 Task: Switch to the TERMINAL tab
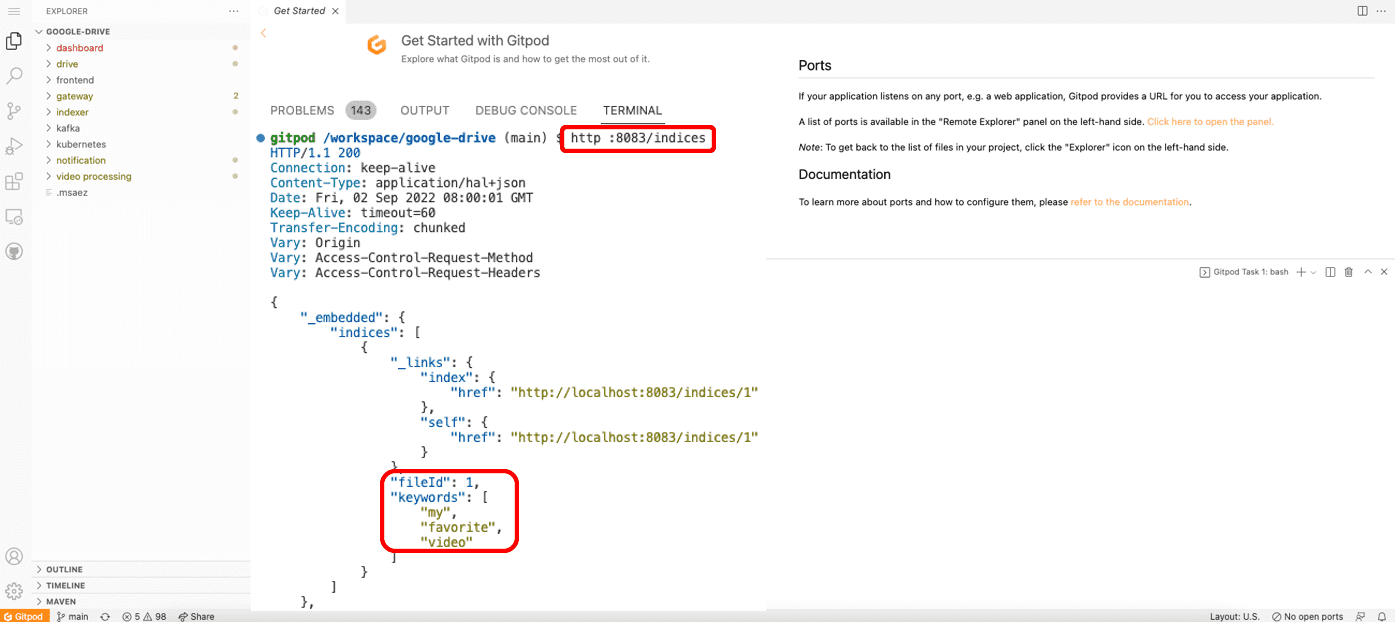tap(632, 111)
